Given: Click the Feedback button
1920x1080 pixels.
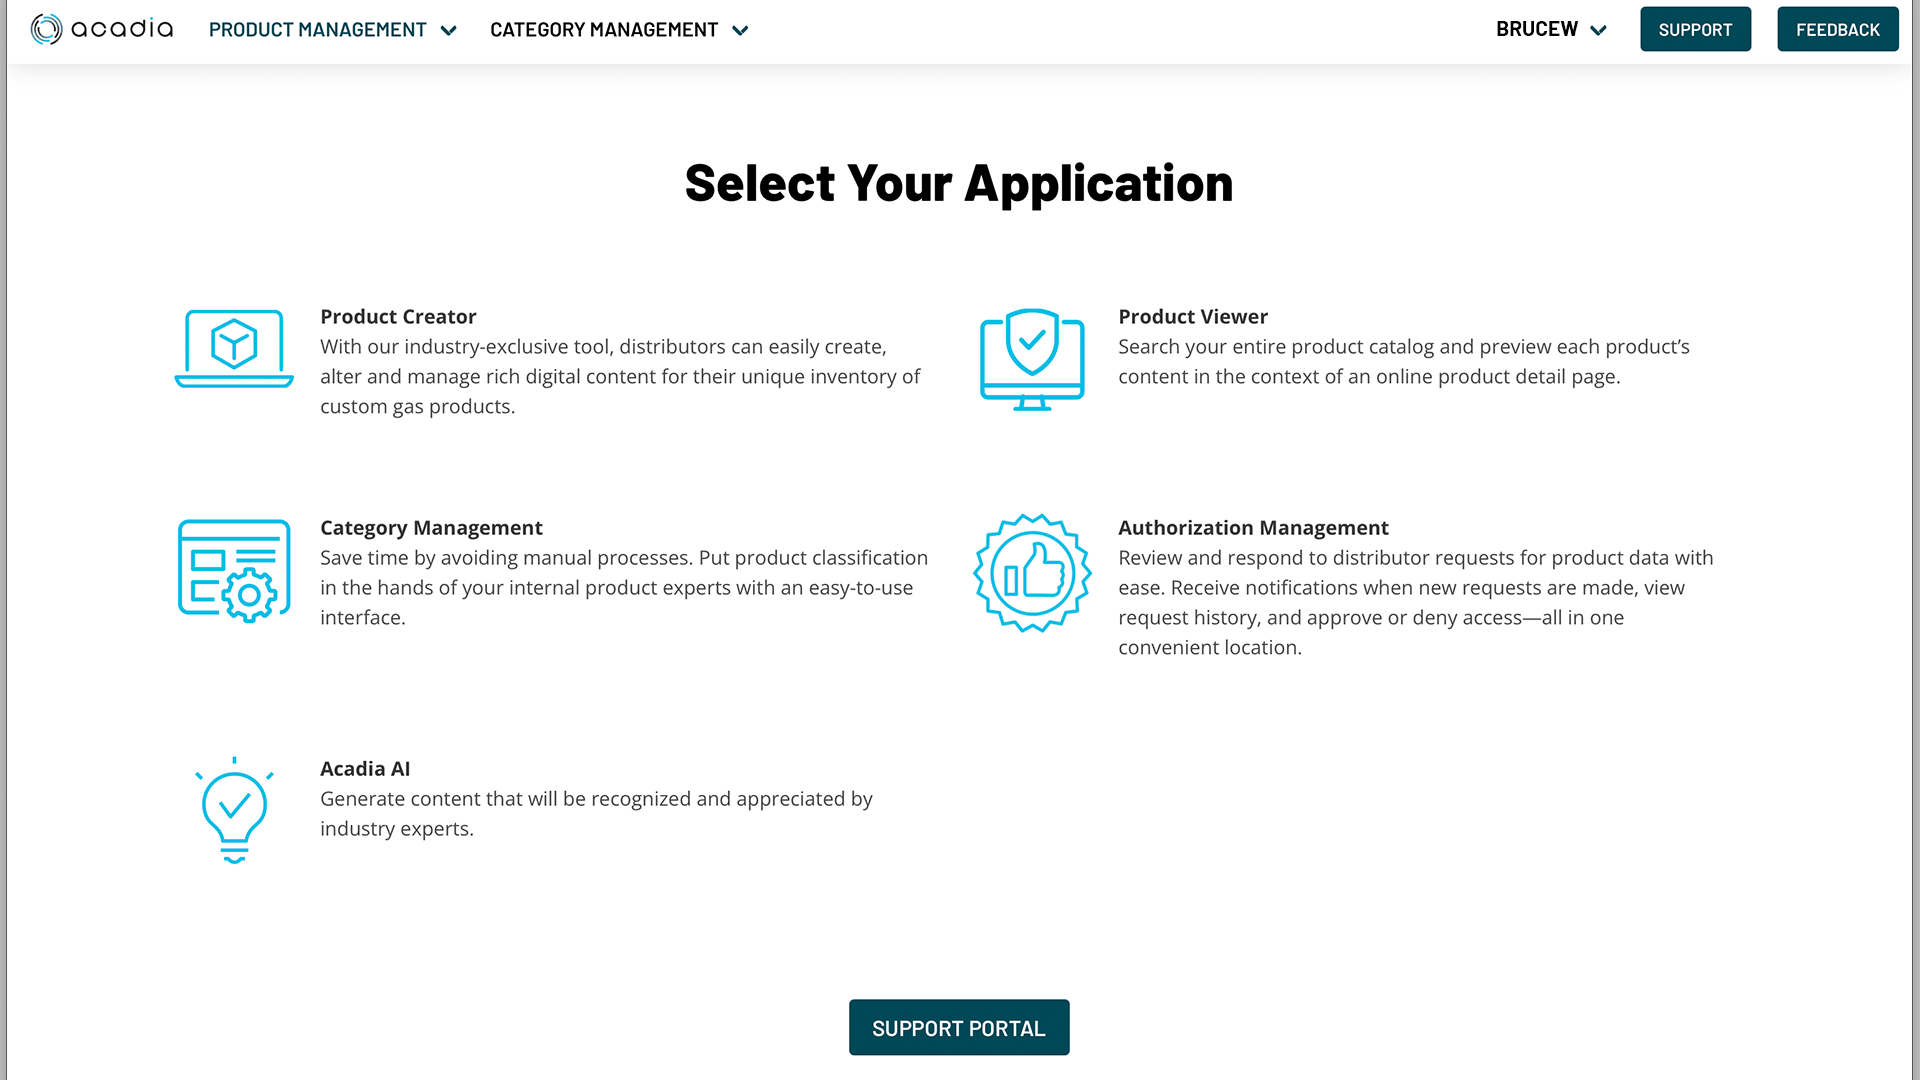Looking at the screenshot, I should tap(1837, 29).
